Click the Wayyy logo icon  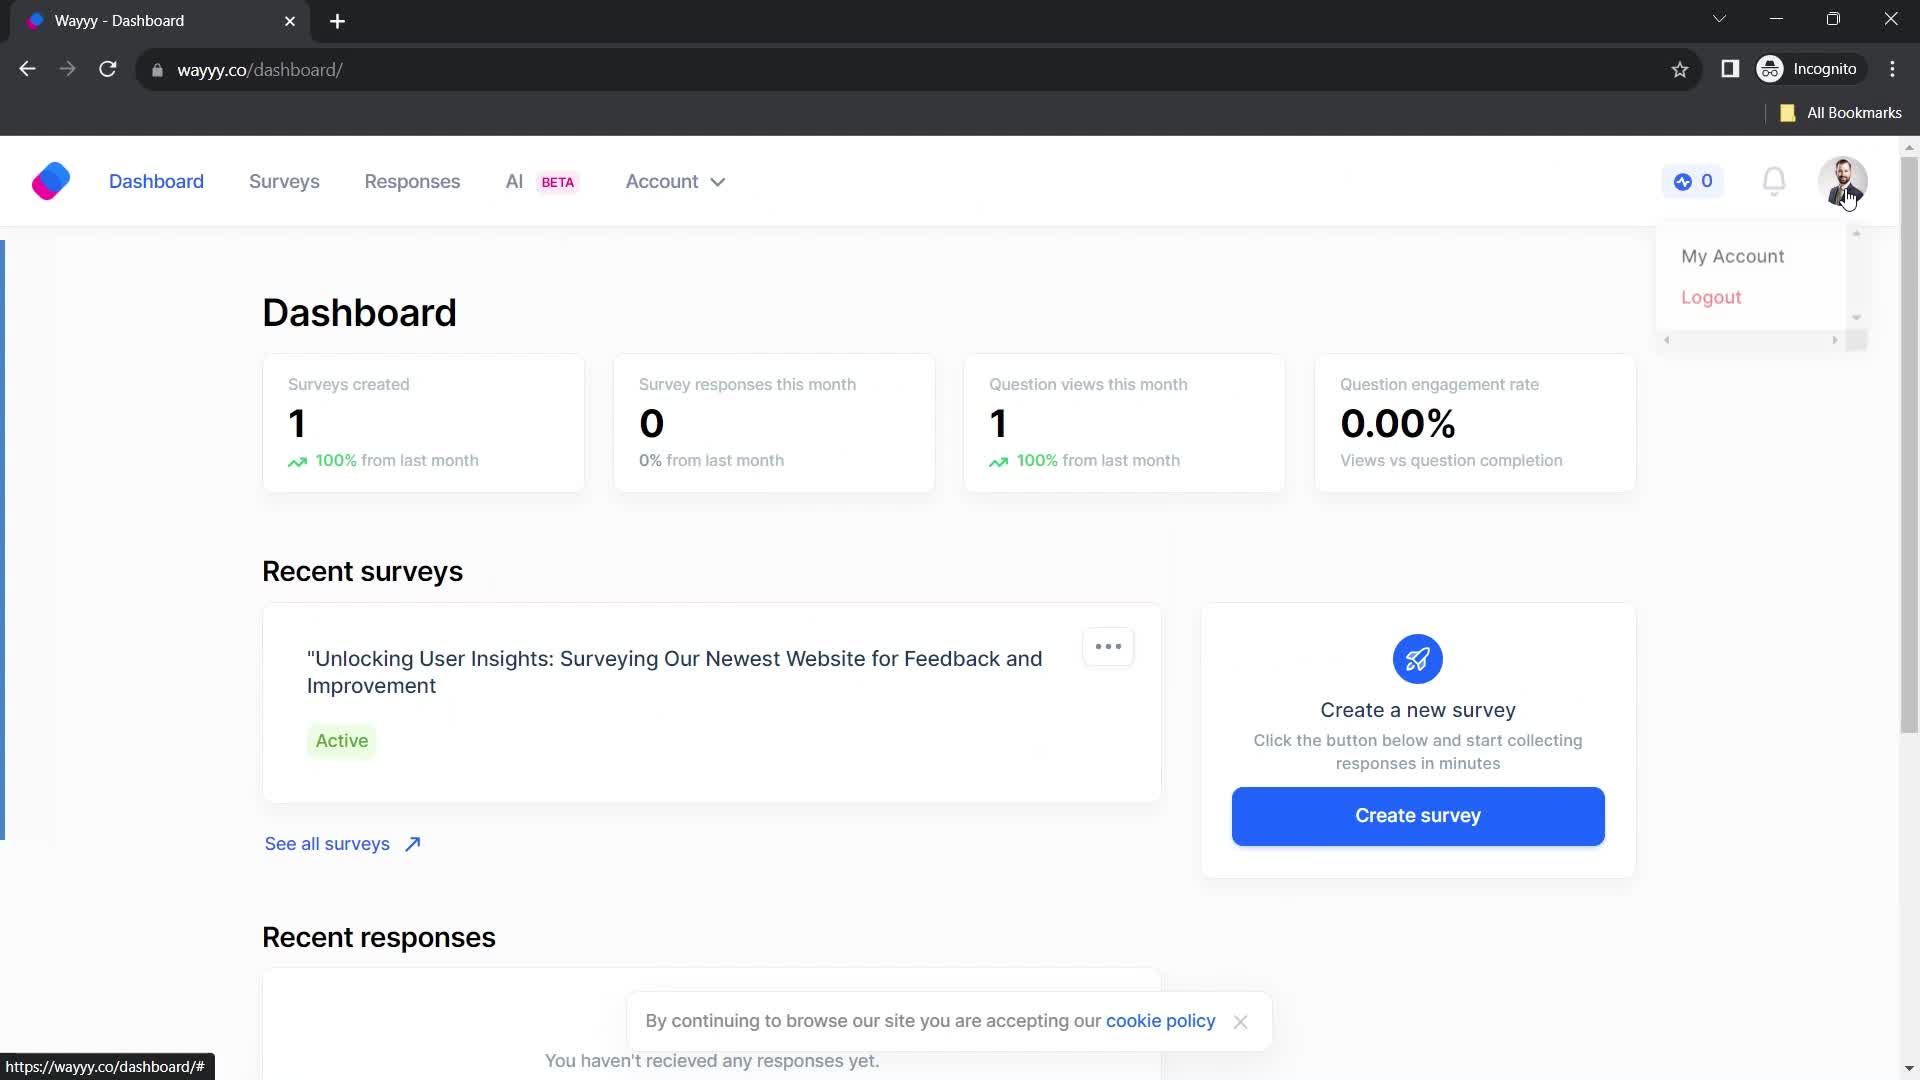tap(50, 181)
